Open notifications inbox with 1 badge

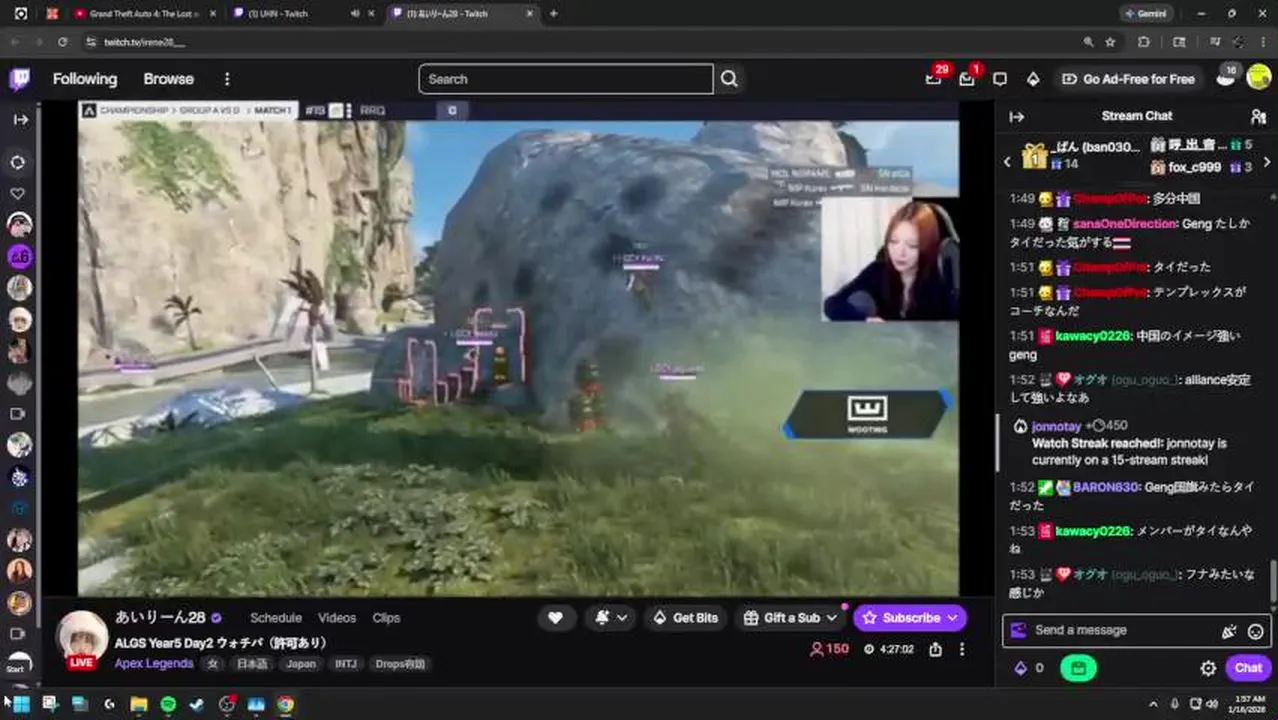click(x=966, y=79)
